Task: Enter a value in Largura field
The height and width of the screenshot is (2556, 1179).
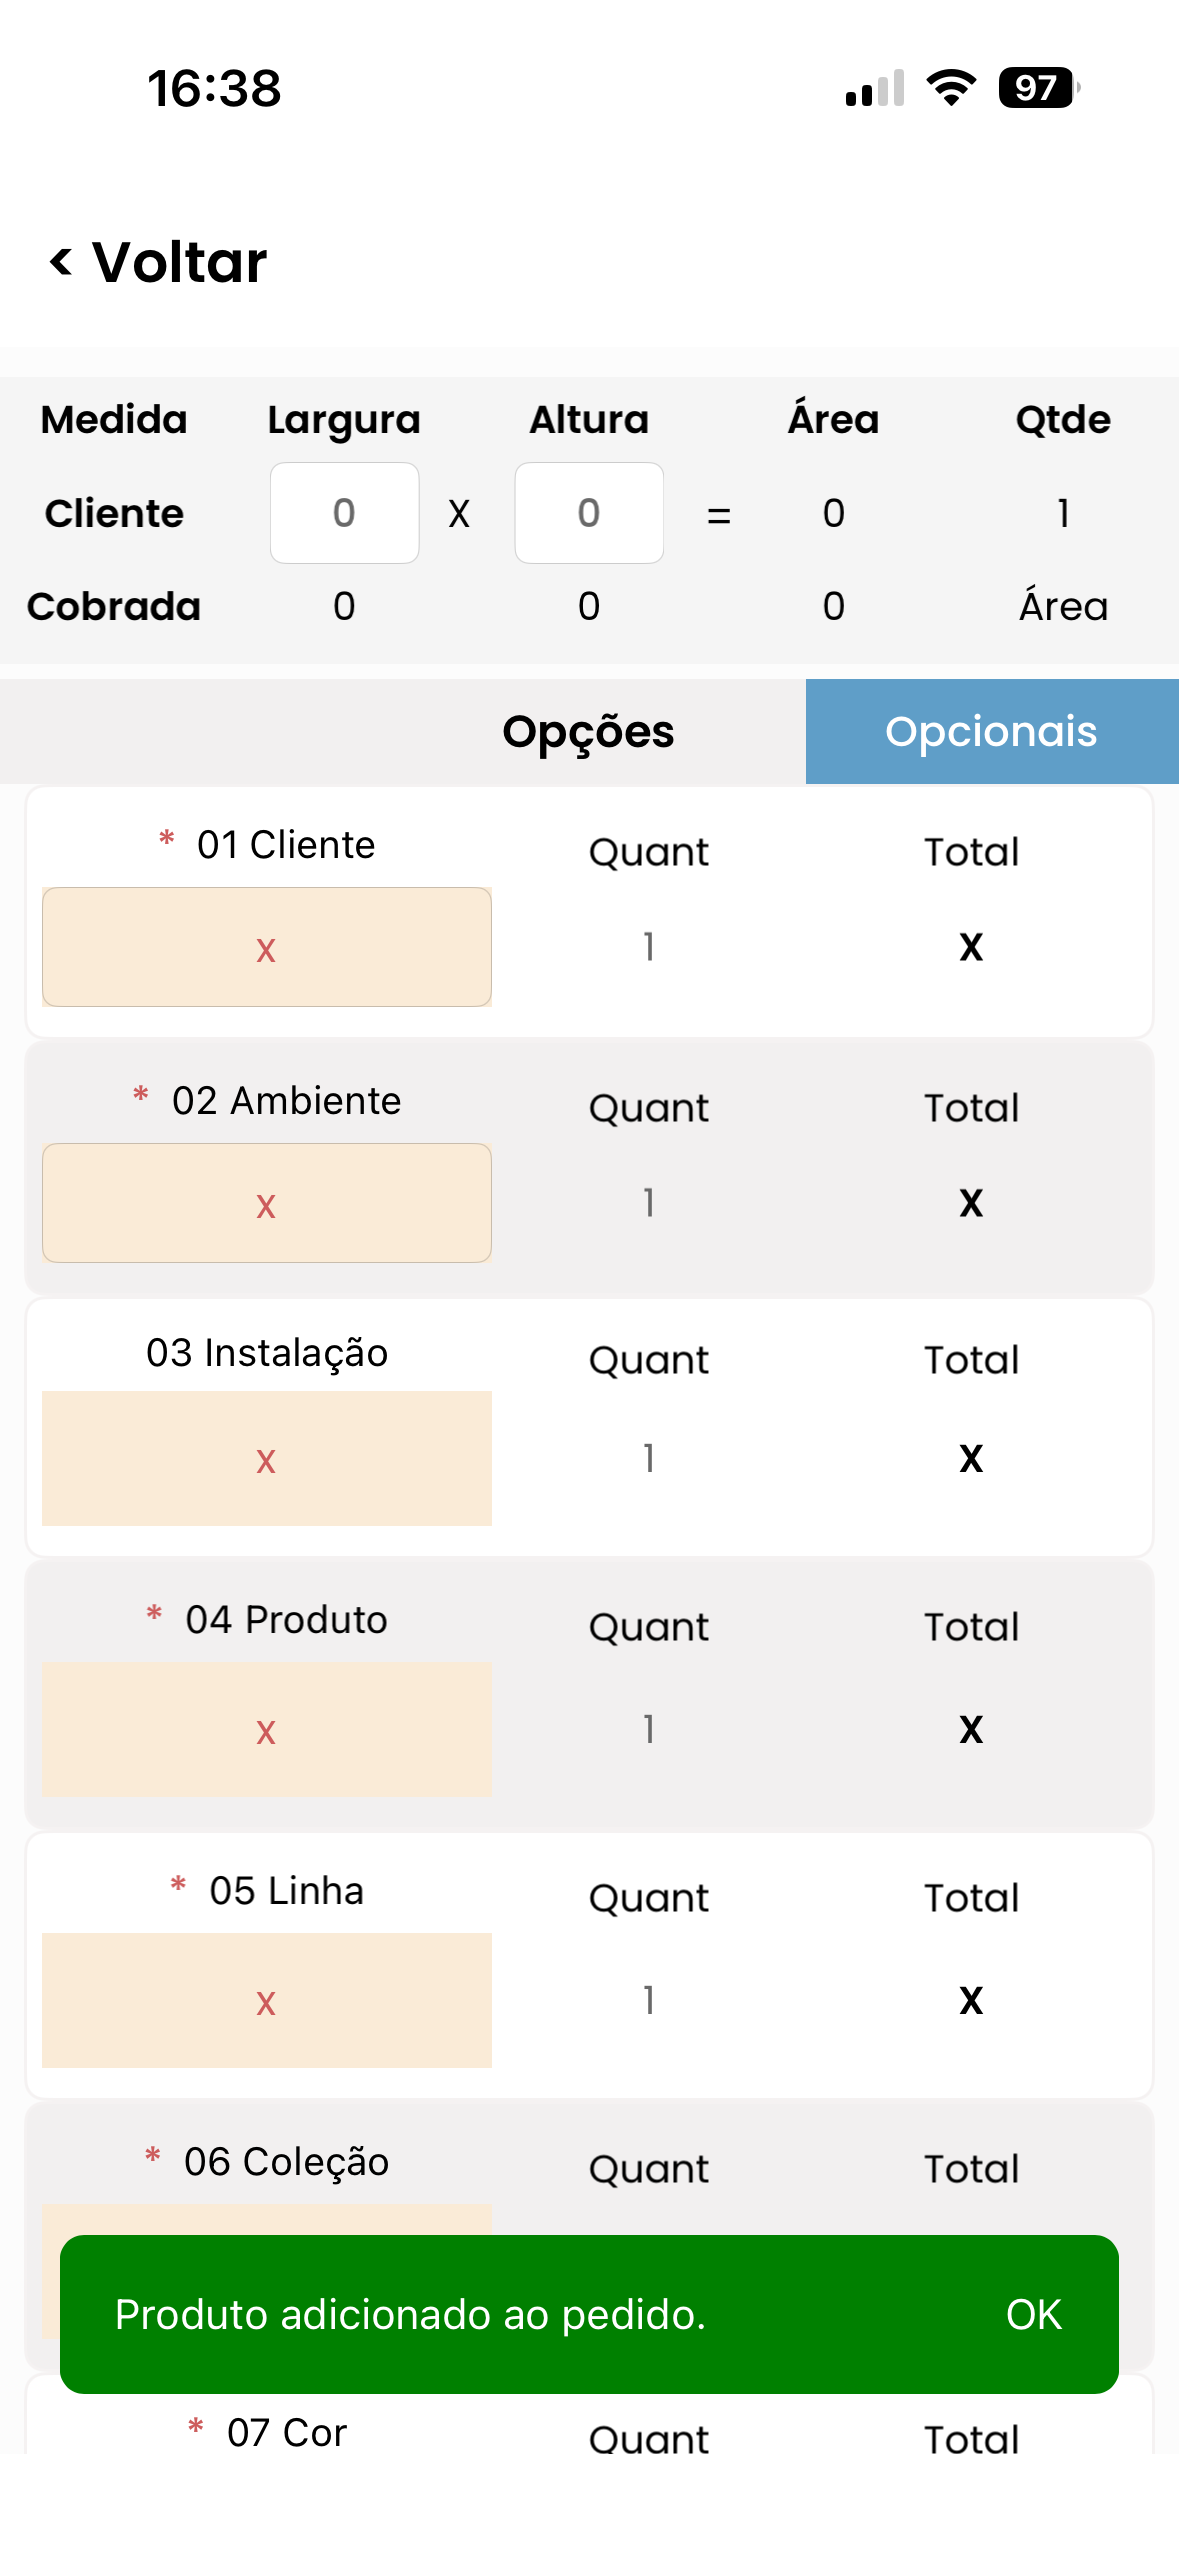Action: (344, 513)
